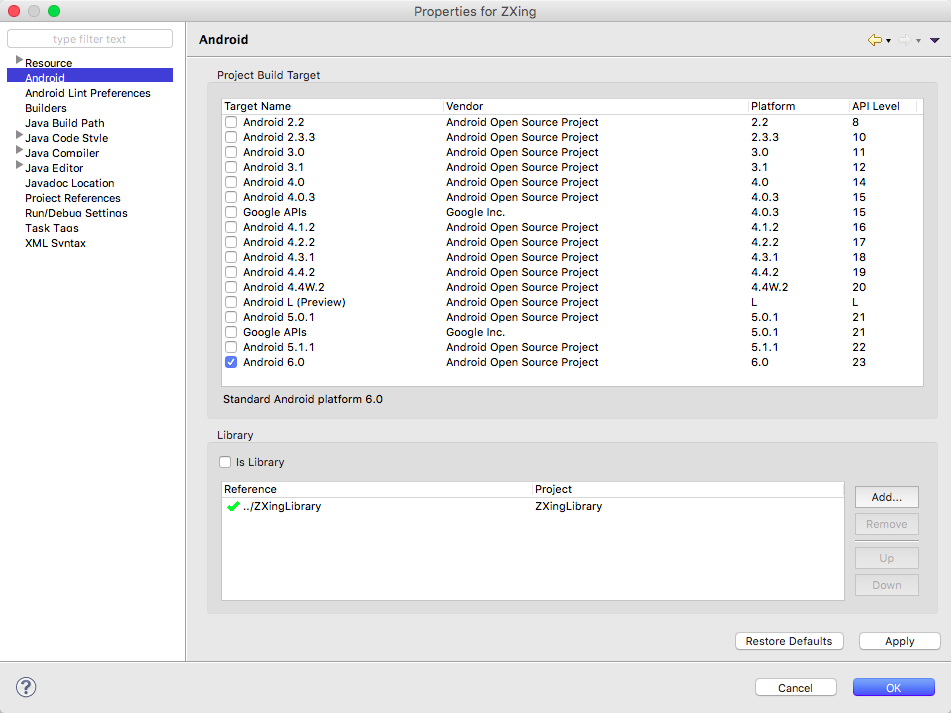Click API level 23 cell

point(859,362)
